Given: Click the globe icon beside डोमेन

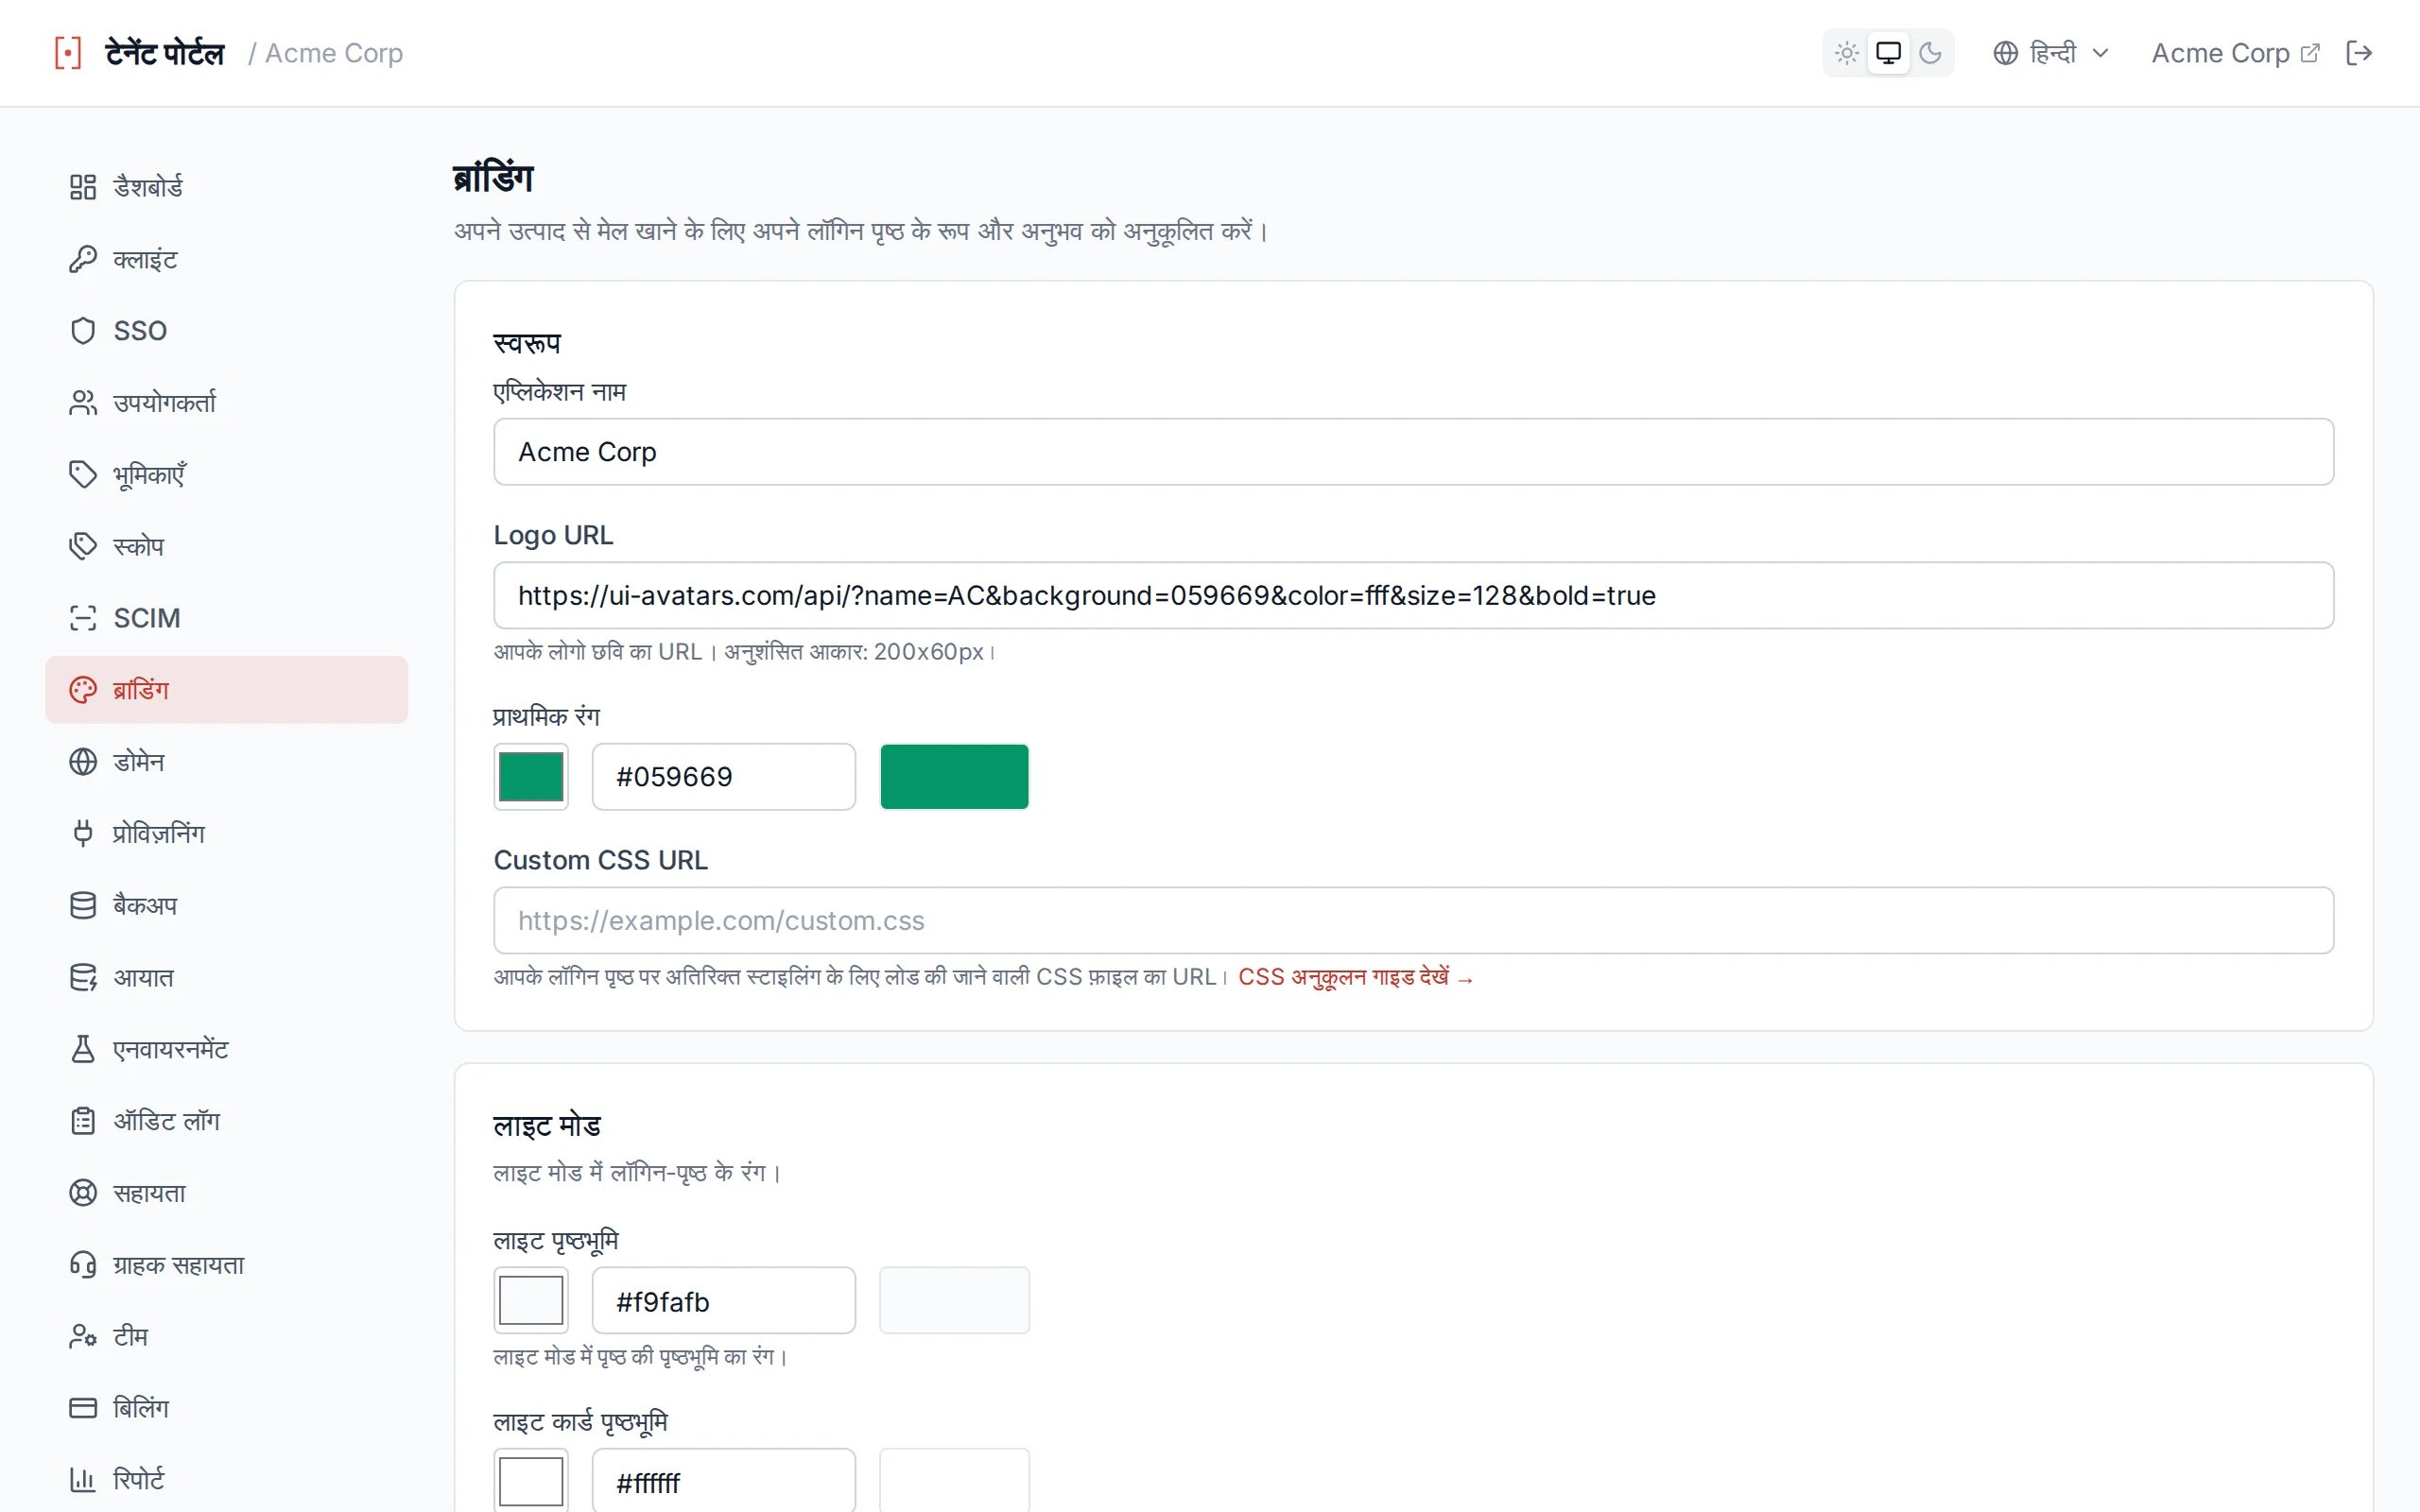Looking at the screenshot, I should tap(83, 762).
